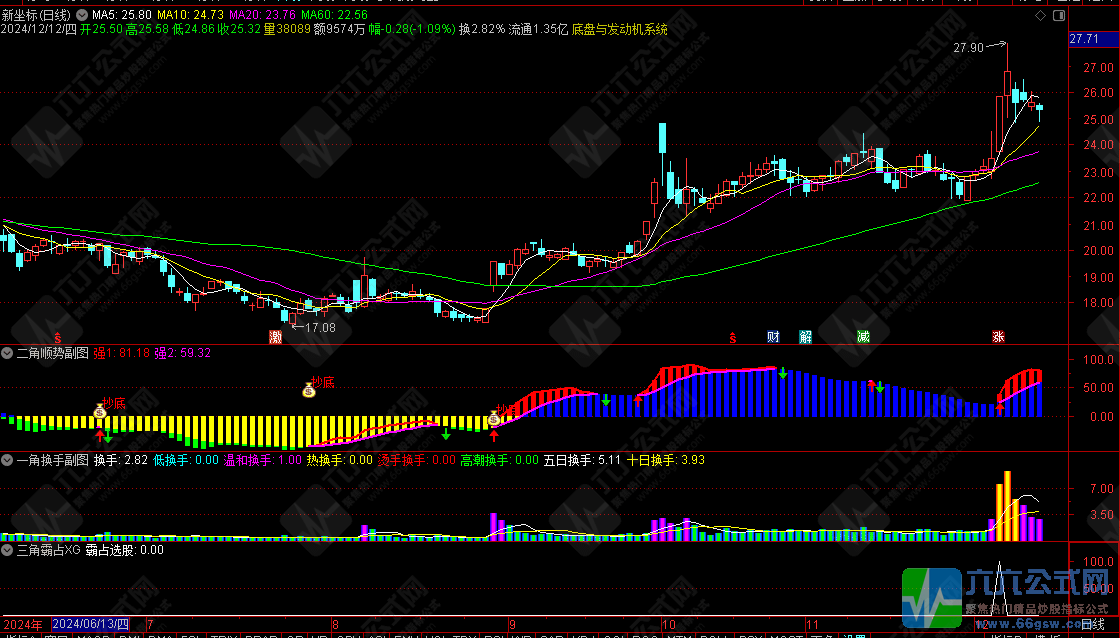Click the first 抄底 money bag icon
The width and height of the screenshot is (1120, 638).
click(x=100, y=410)
